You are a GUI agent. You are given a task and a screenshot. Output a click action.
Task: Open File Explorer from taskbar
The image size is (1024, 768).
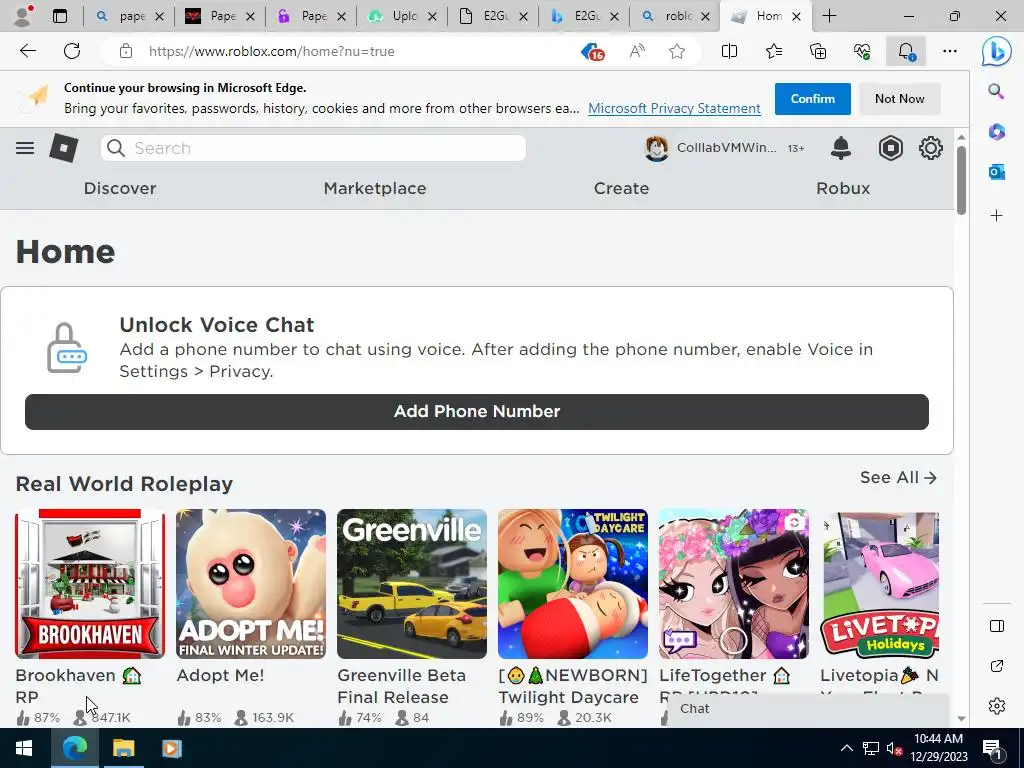(x=123, y=748)
